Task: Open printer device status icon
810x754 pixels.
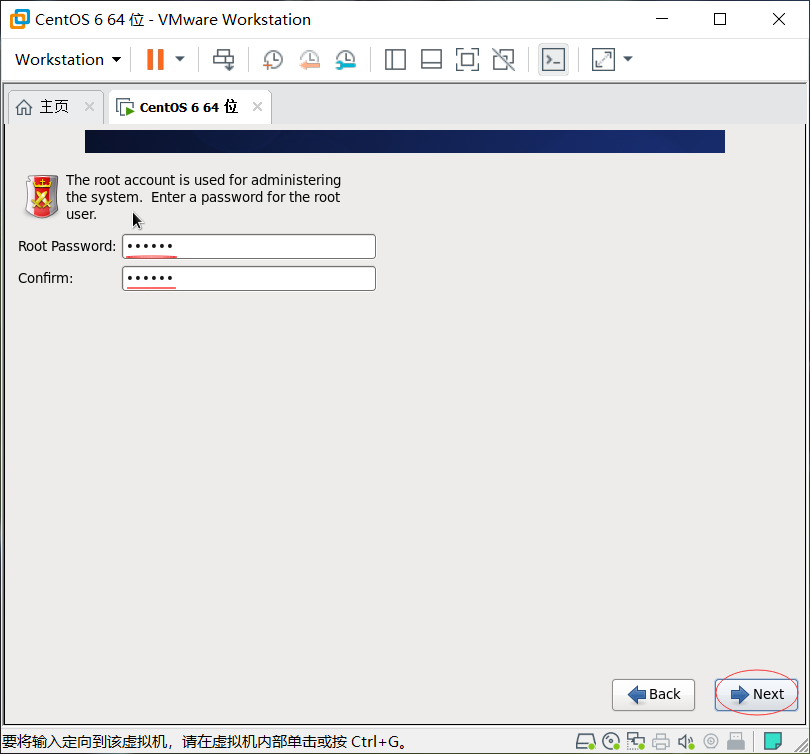Action: pos(661,742)
